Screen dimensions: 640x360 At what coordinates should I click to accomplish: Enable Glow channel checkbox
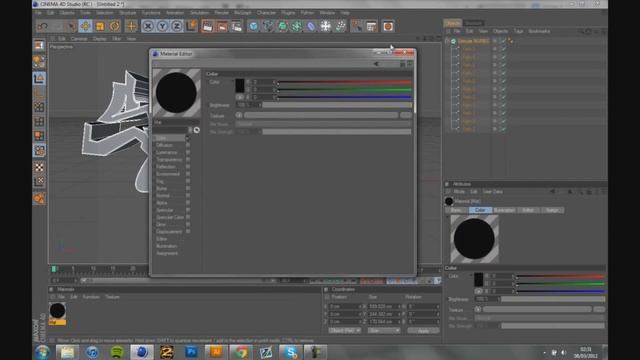[188, 224]
